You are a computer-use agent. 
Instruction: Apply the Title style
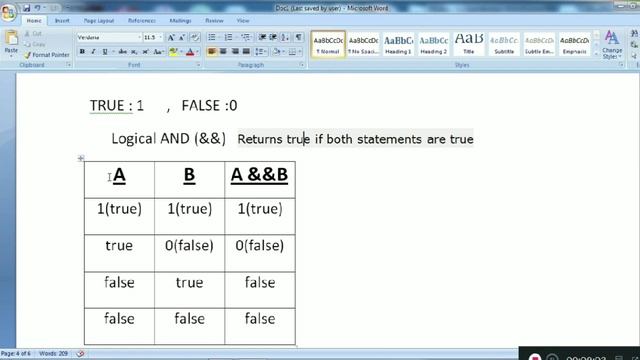469,44
